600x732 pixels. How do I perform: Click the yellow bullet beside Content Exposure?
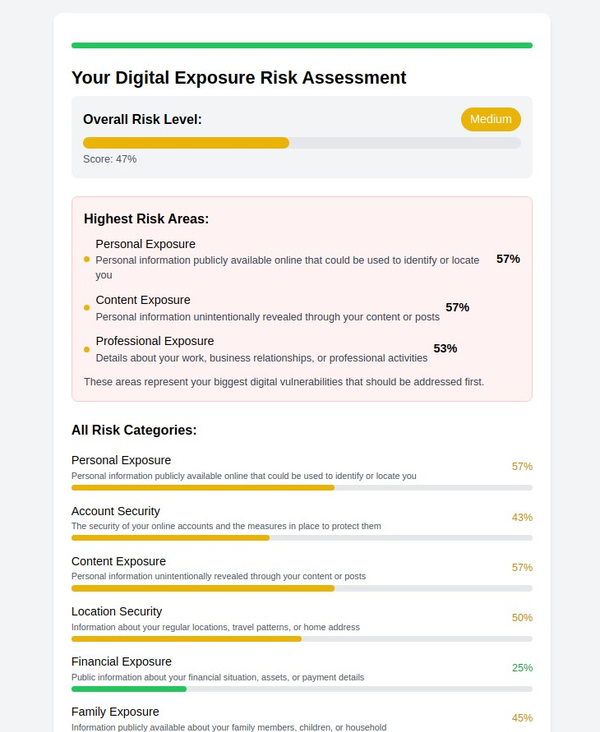[x=86, y=308]
